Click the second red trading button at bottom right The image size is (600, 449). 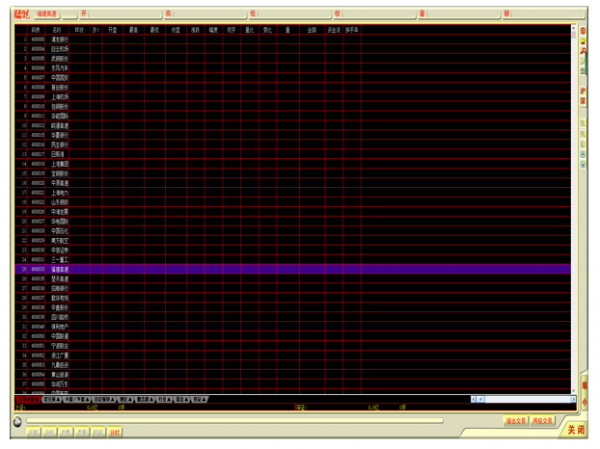point(542,421)
